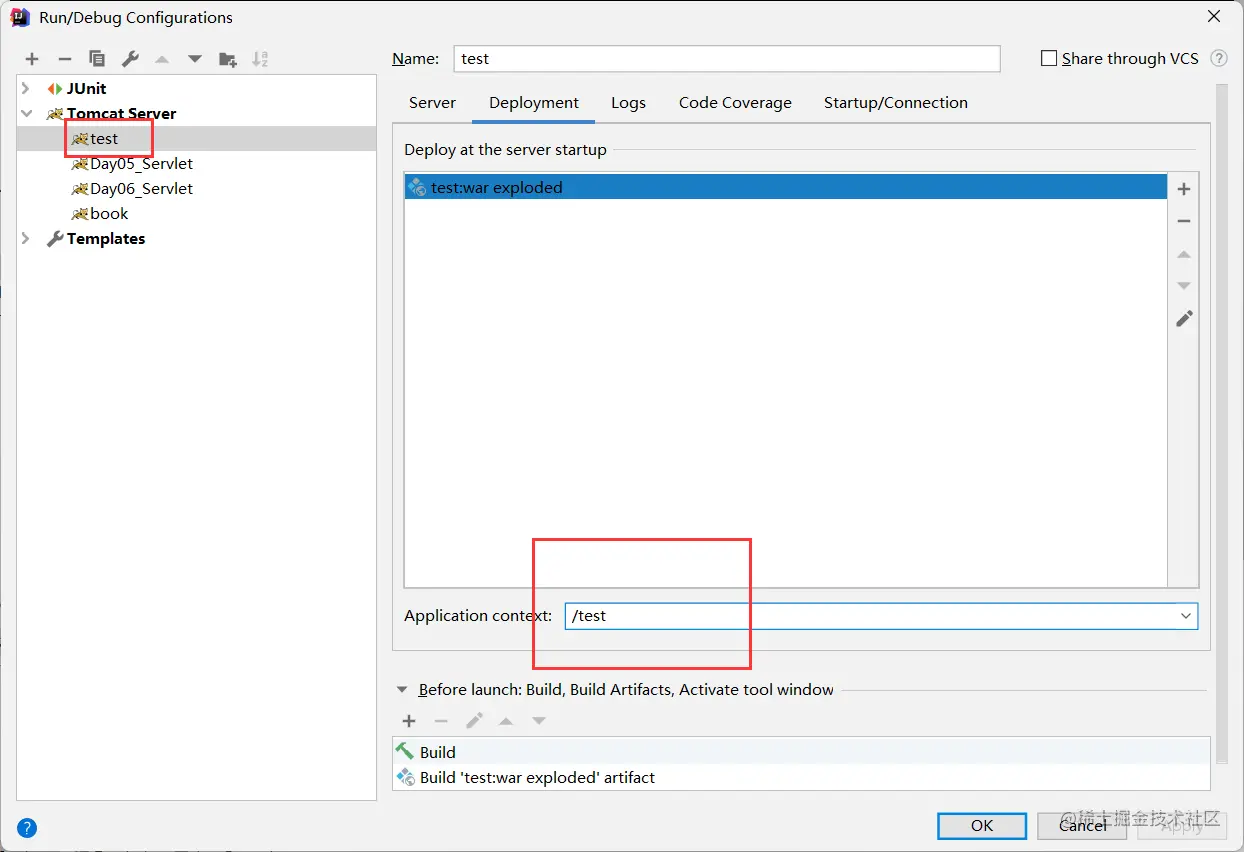Move the Before launch task up
Screen dimensions: 1244x852
[x=506, y=721]
